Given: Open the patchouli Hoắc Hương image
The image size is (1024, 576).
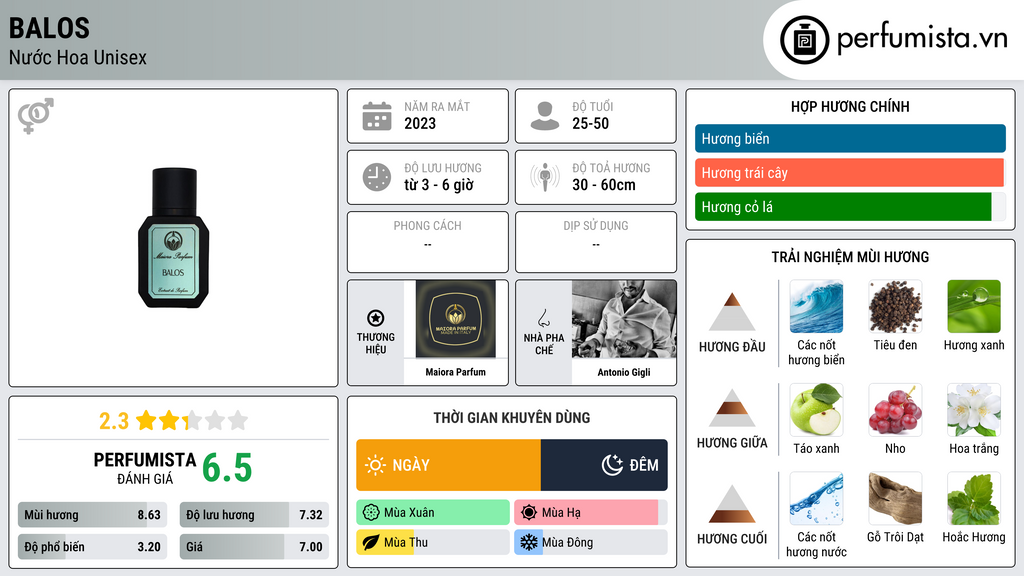Looking at the screenshot, I should 974,498.
